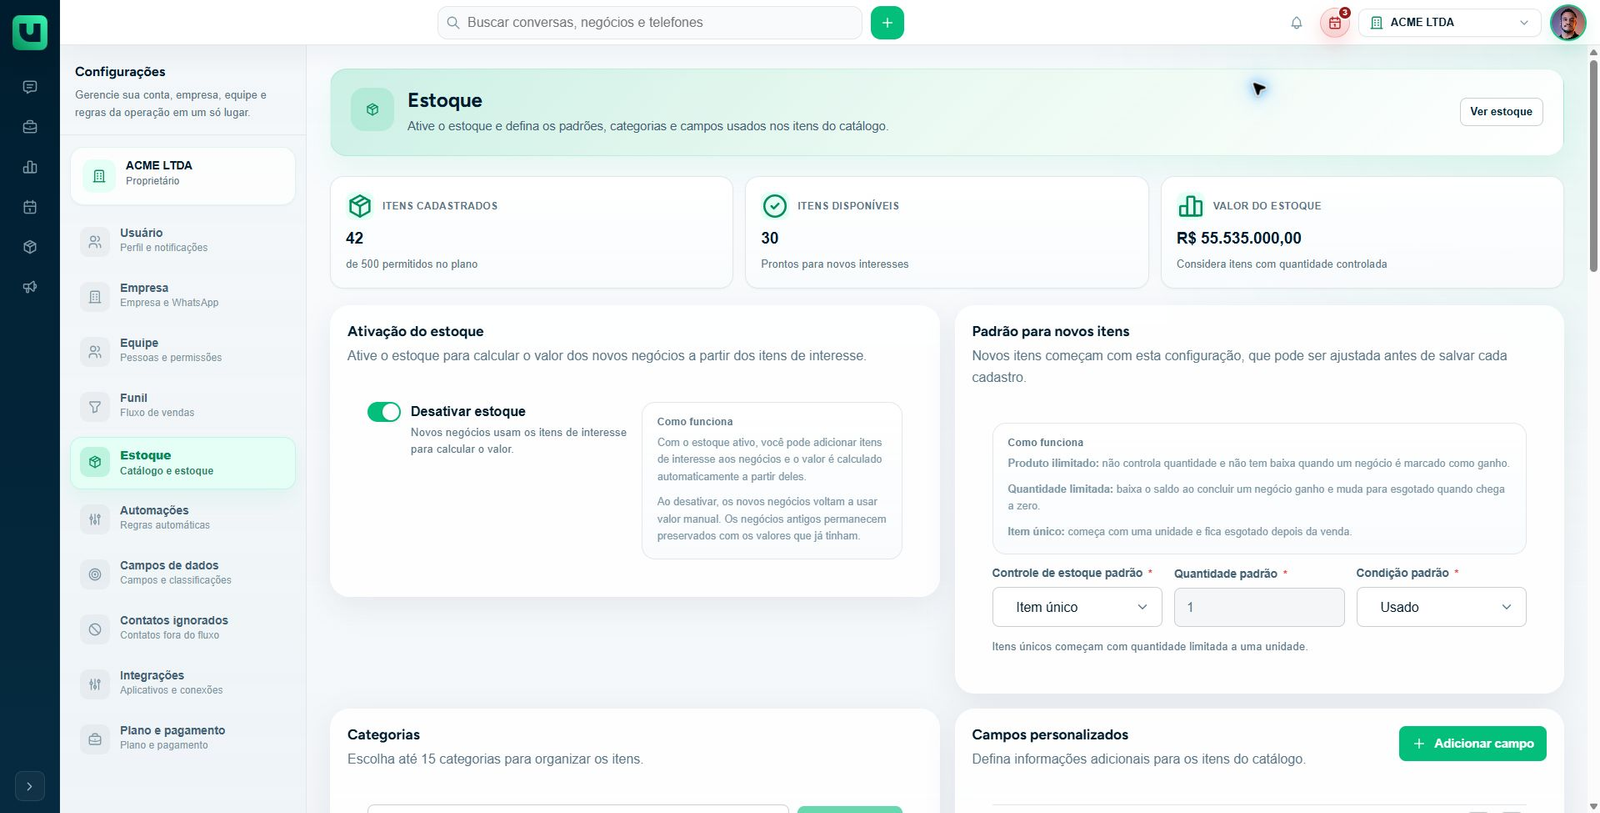Open Empresa settings section
1600x813 pixels.
pos(183,295)
